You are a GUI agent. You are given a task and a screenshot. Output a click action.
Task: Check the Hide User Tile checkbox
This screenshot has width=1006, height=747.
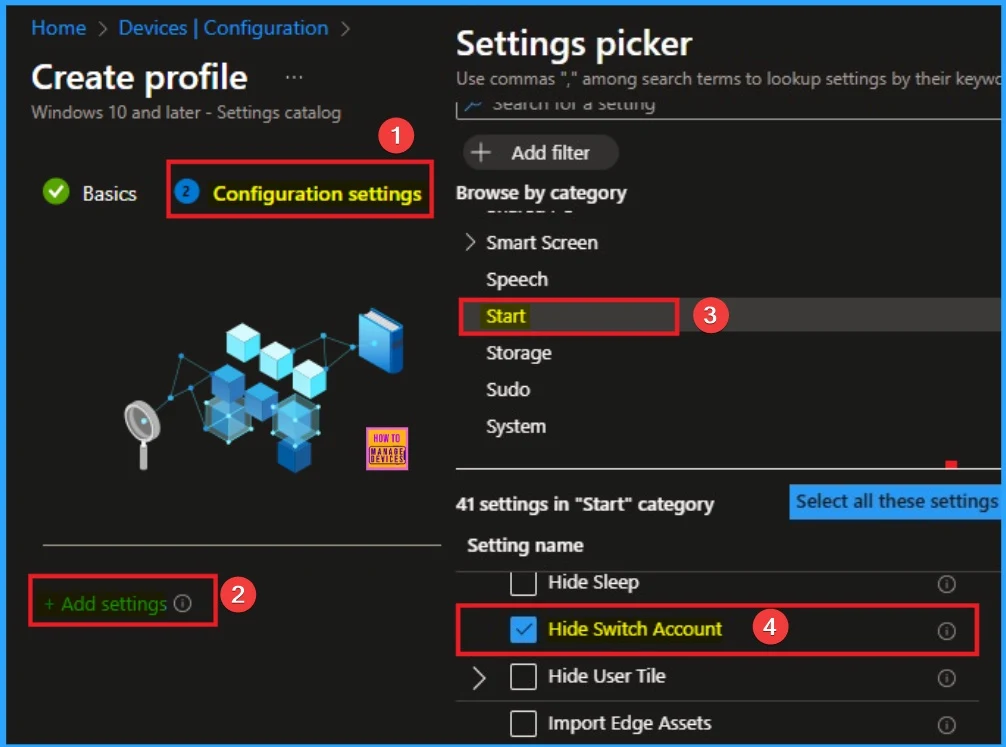(x=523, y=677)
